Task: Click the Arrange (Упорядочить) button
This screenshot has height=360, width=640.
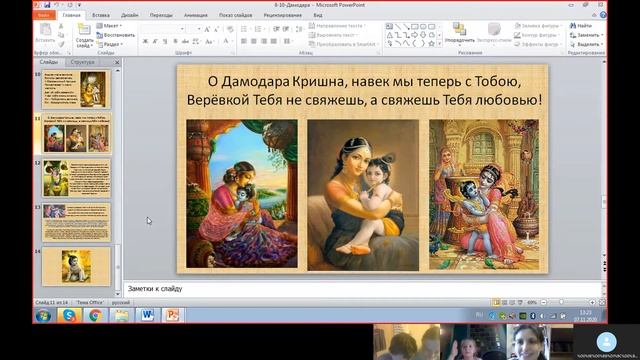Action: pyautogui.click(x=460, y=33)
